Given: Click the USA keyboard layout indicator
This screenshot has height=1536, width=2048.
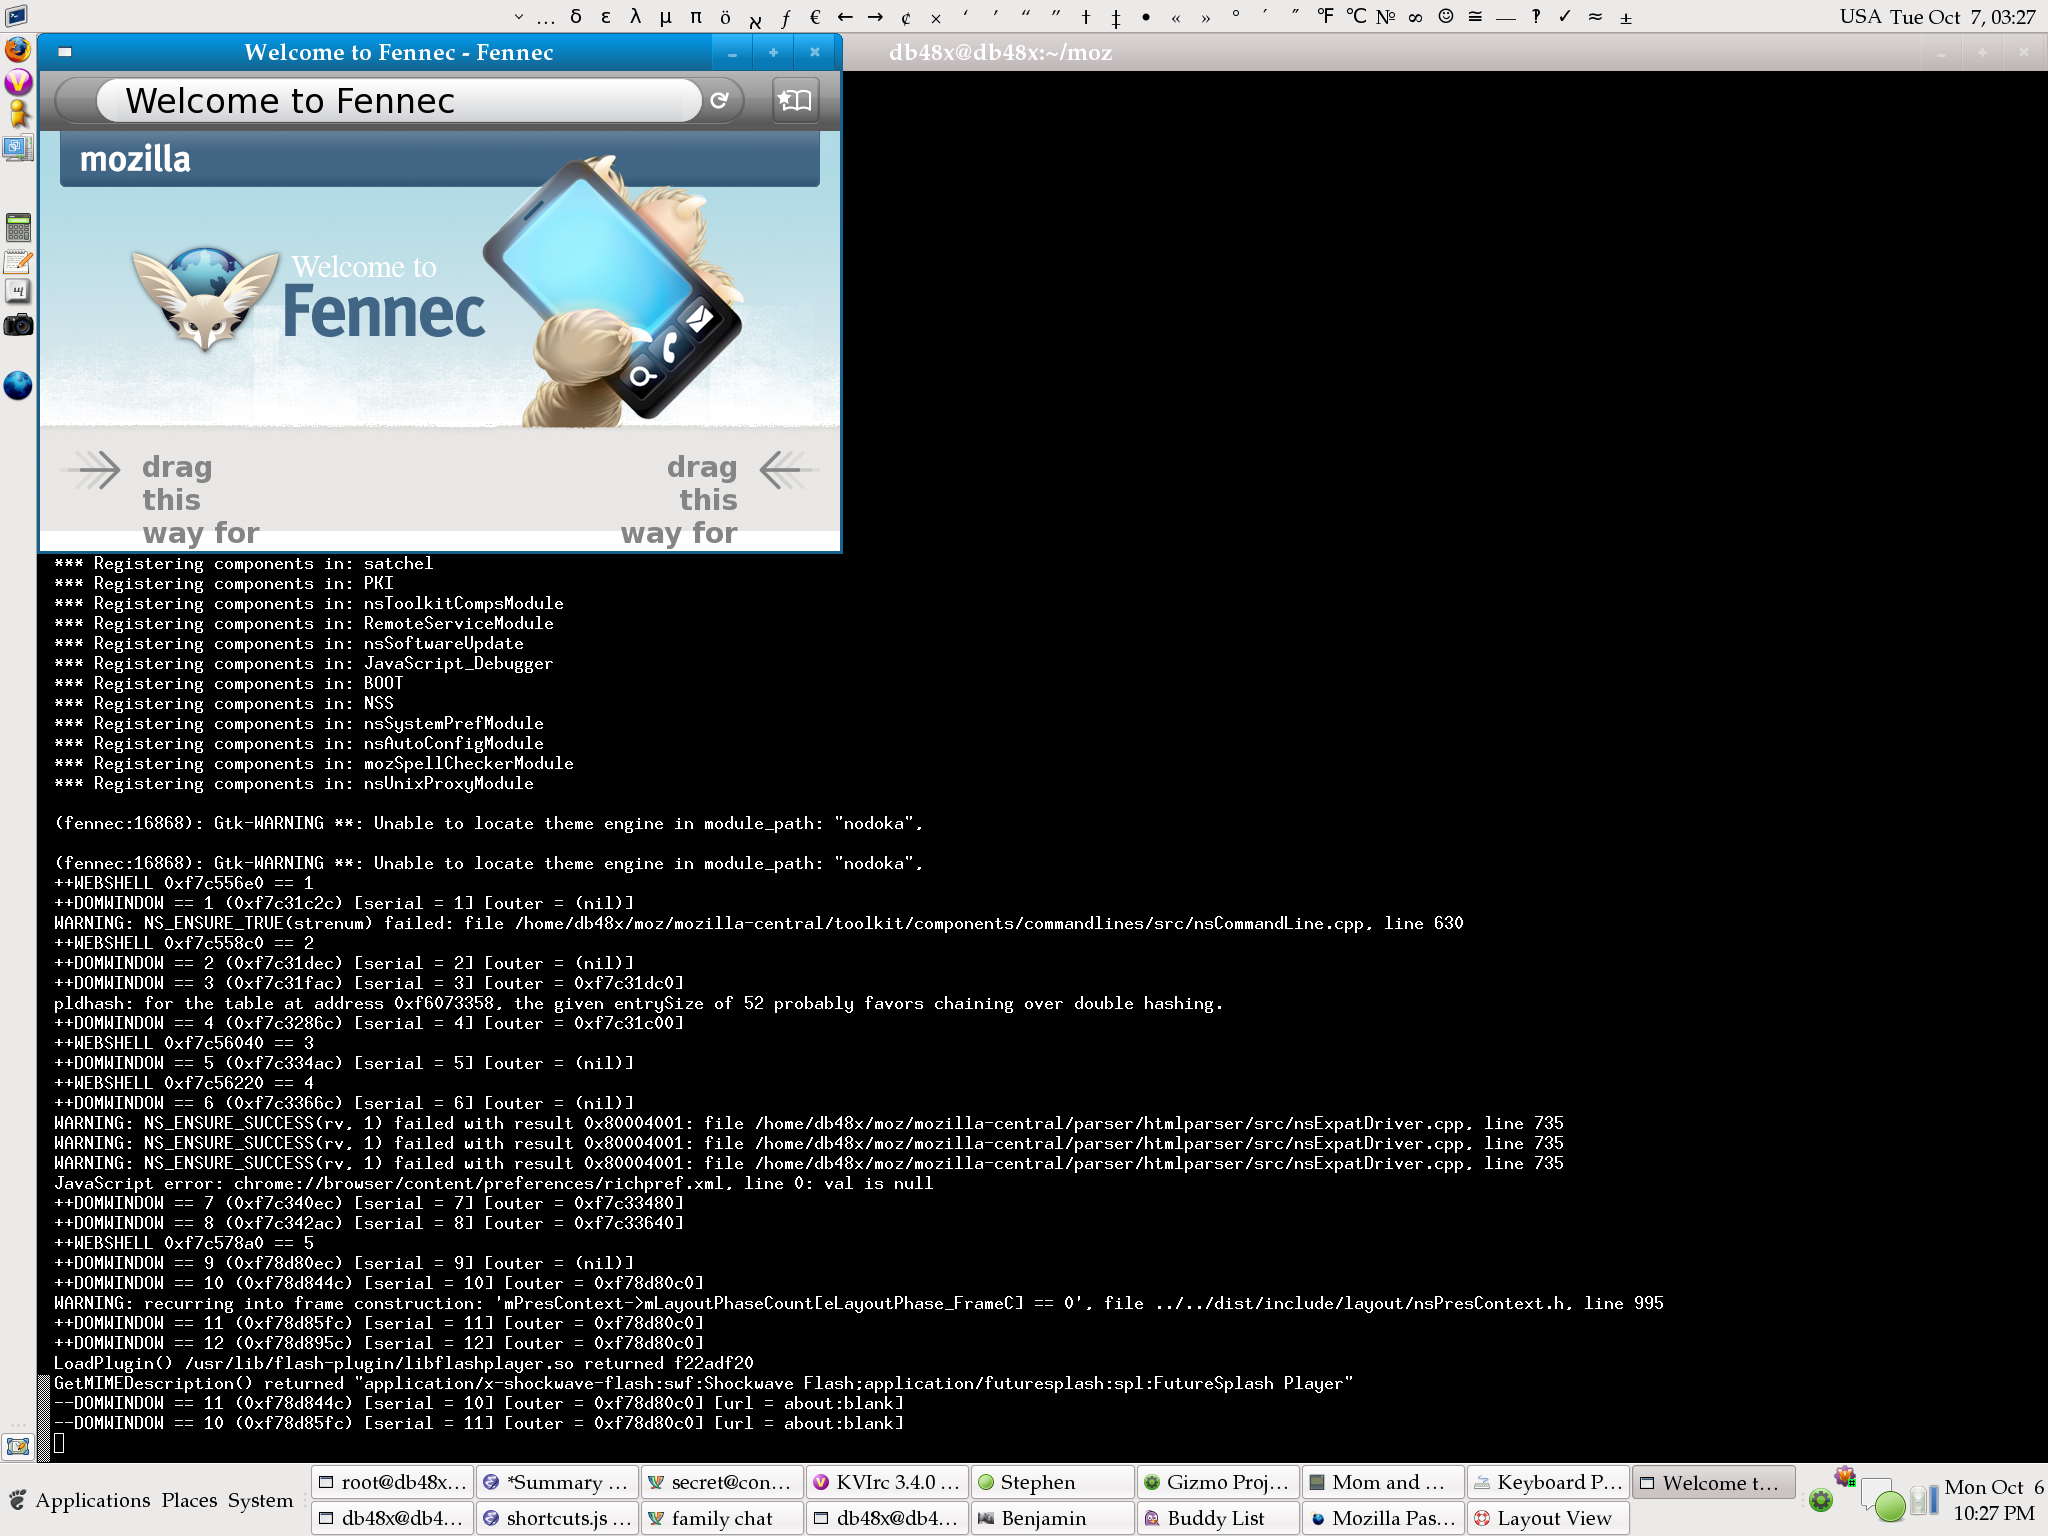Looking at the screenshot, I should click(1860, 17).
